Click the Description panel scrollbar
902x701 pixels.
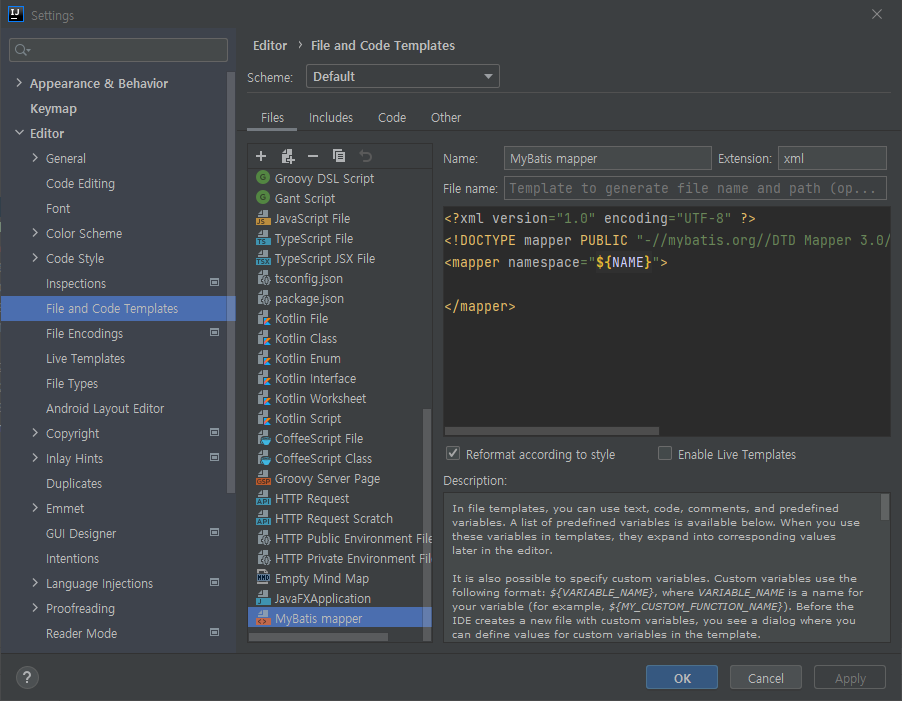click(x=885, y=507)
